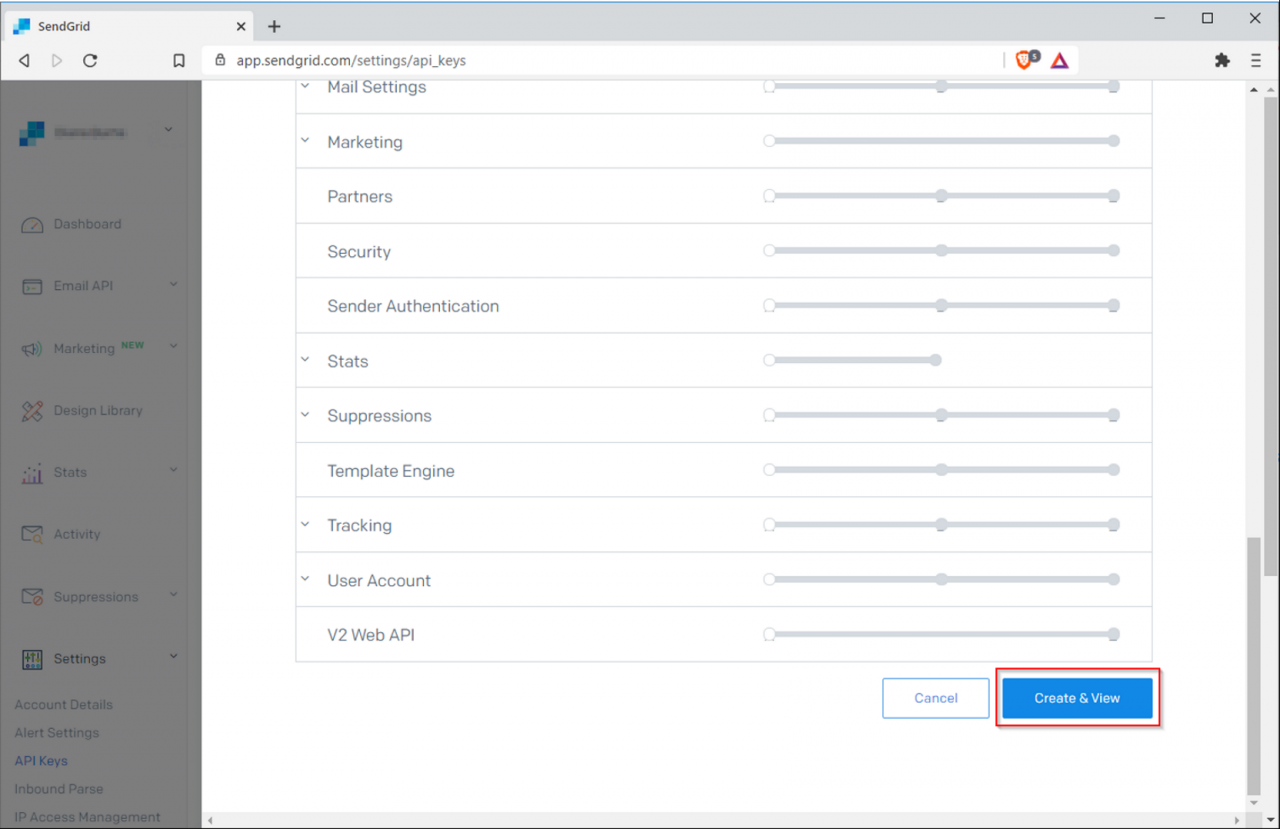This screenshot has width=1280, height=829.
Task: Open Inbound Parse link
Action: pos(59,788)
